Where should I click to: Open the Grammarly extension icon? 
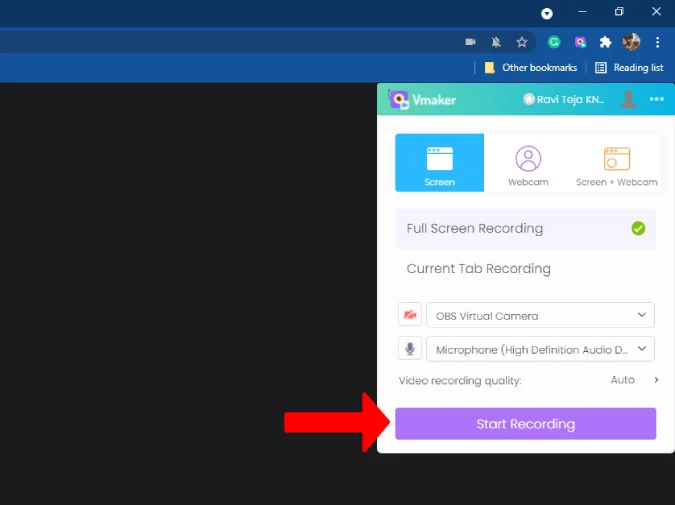(x=554, y=42)
